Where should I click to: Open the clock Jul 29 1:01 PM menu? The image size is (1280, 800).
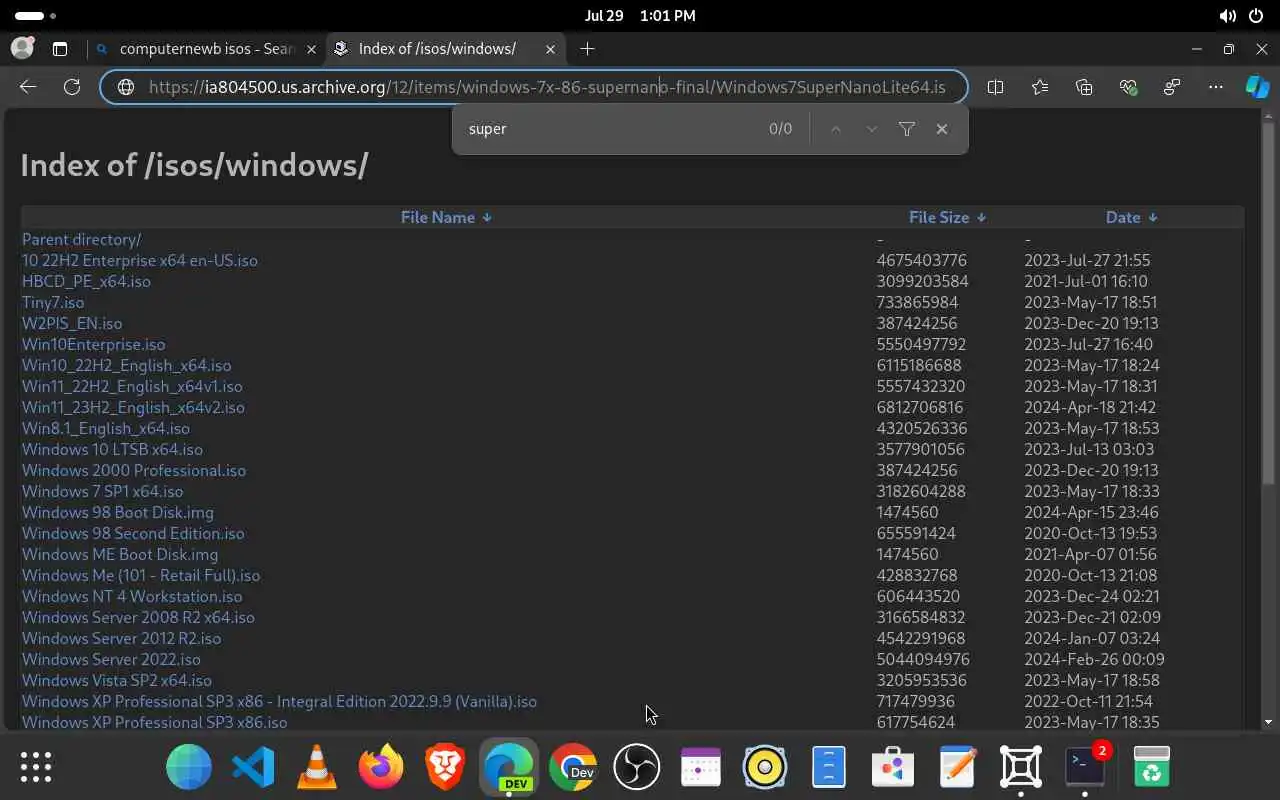pos(640,16)
